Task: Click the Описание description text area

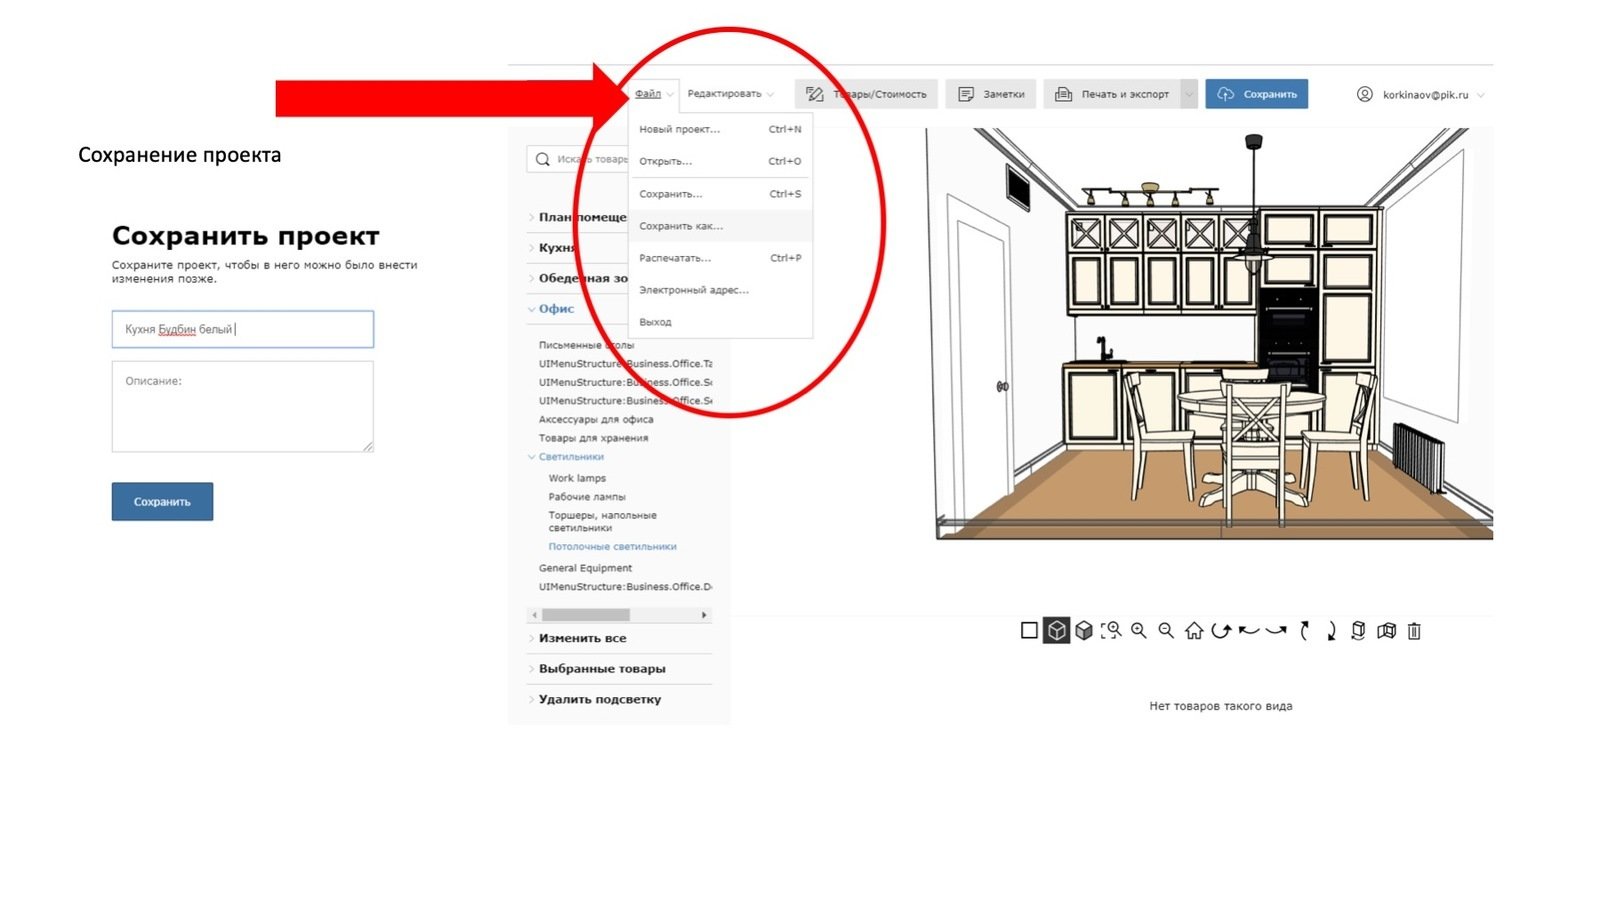Action: tap(242, 407)
